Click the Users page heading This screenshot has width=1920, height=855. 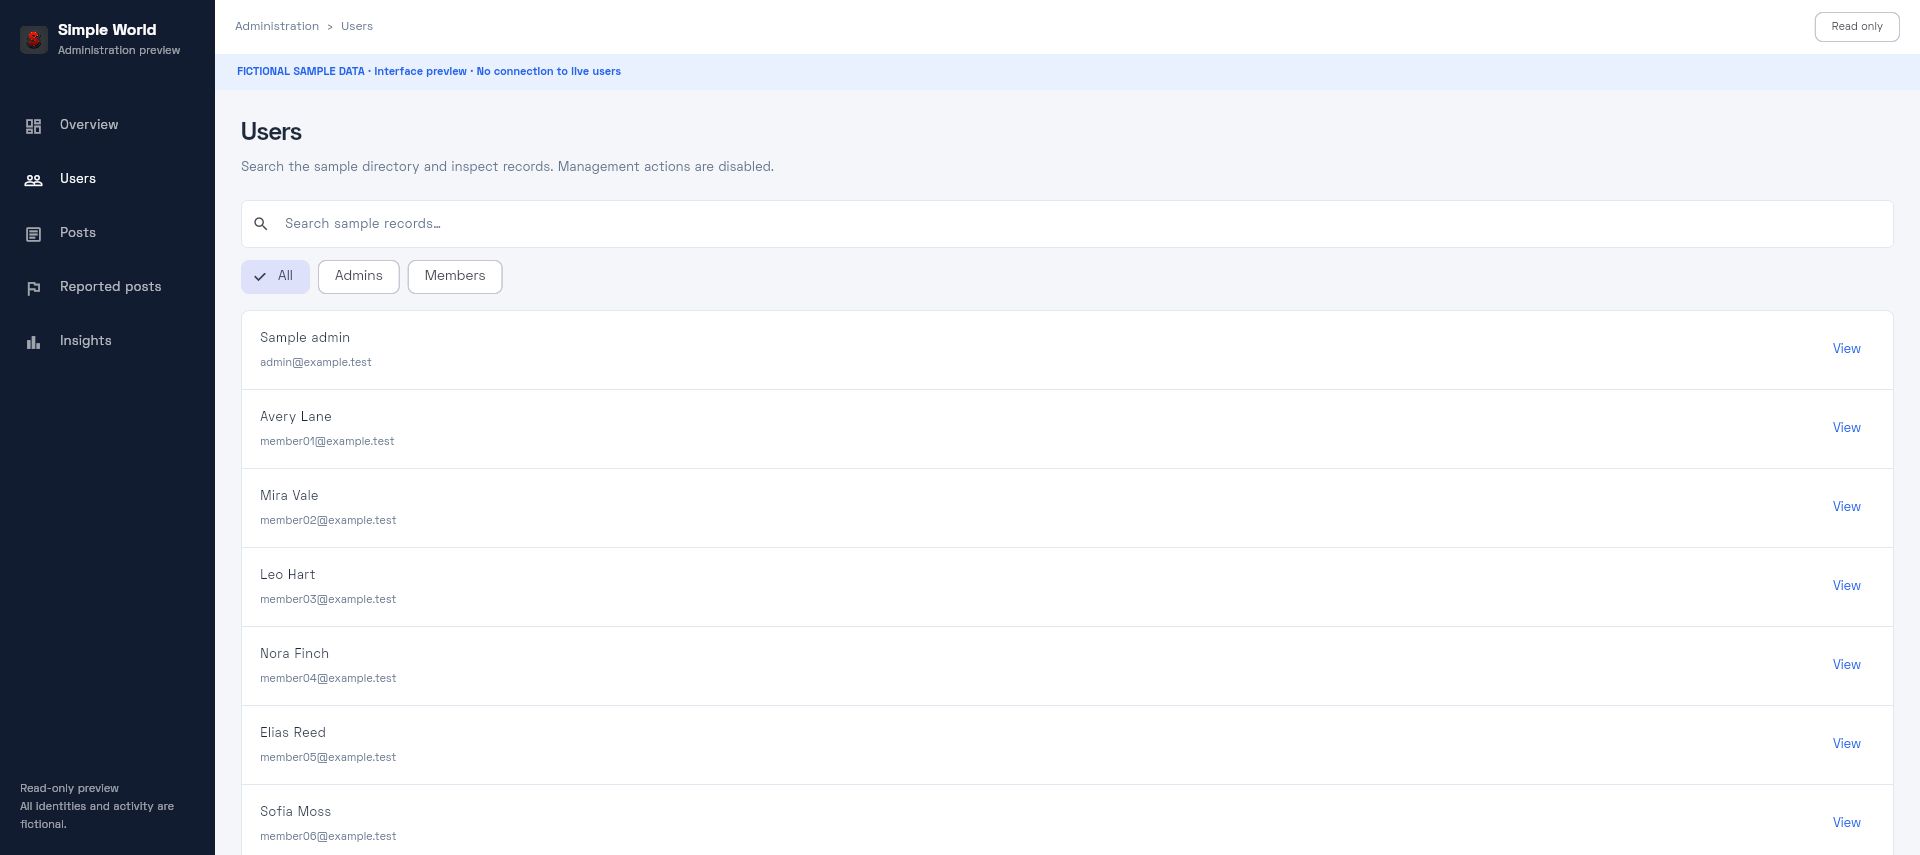click(271, 132)
